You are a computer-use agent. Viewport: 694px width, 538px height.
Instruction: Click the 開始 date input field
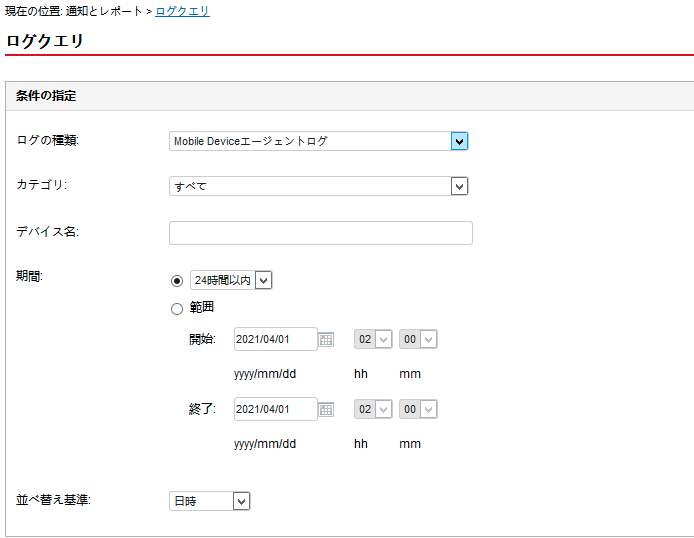[275, 340]
